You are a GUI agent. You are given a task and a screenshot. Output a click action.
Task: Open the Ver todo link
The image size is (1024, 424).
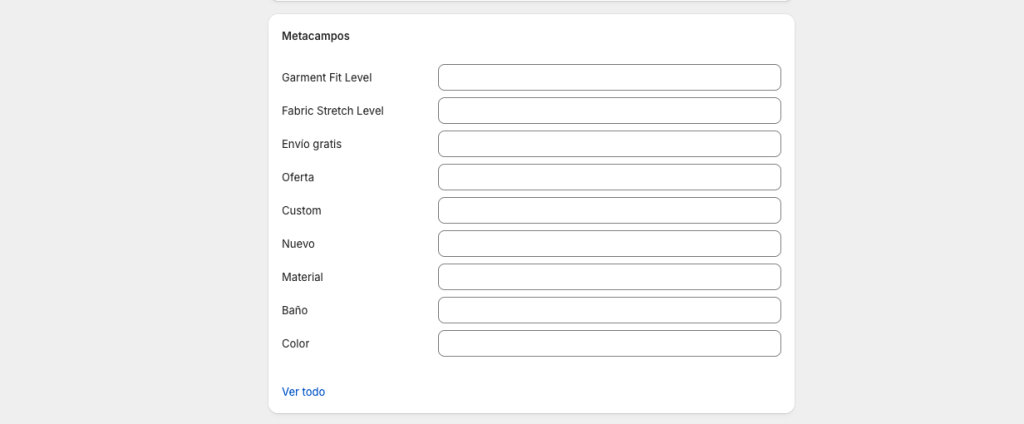point(303,392)
